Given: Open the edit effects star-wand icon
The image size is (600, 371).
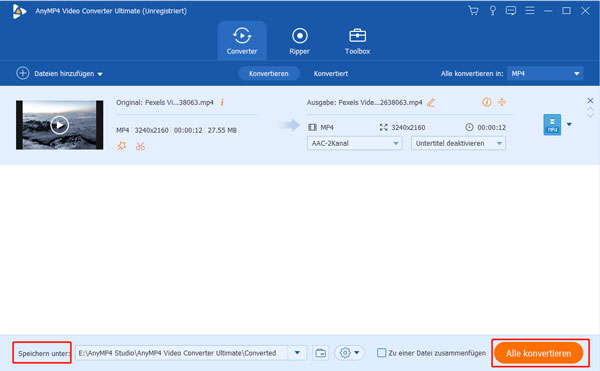Looking at the screenshot, I should pos(122,146).
